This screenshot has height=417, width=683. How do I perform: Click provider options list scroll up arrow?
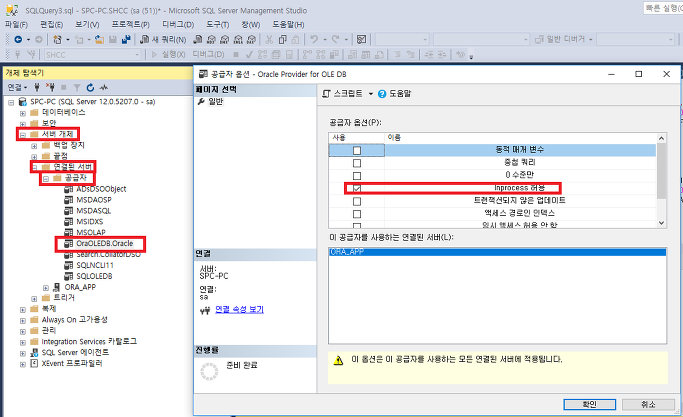point(661,139)
